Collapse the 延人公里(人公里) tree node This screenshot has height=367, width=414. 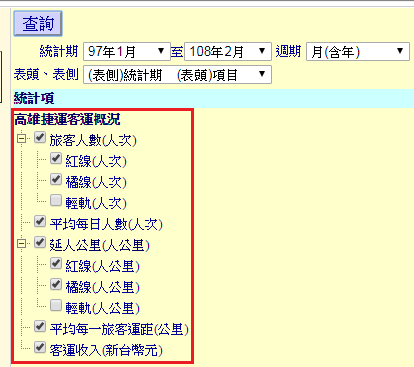pos(21,243)
